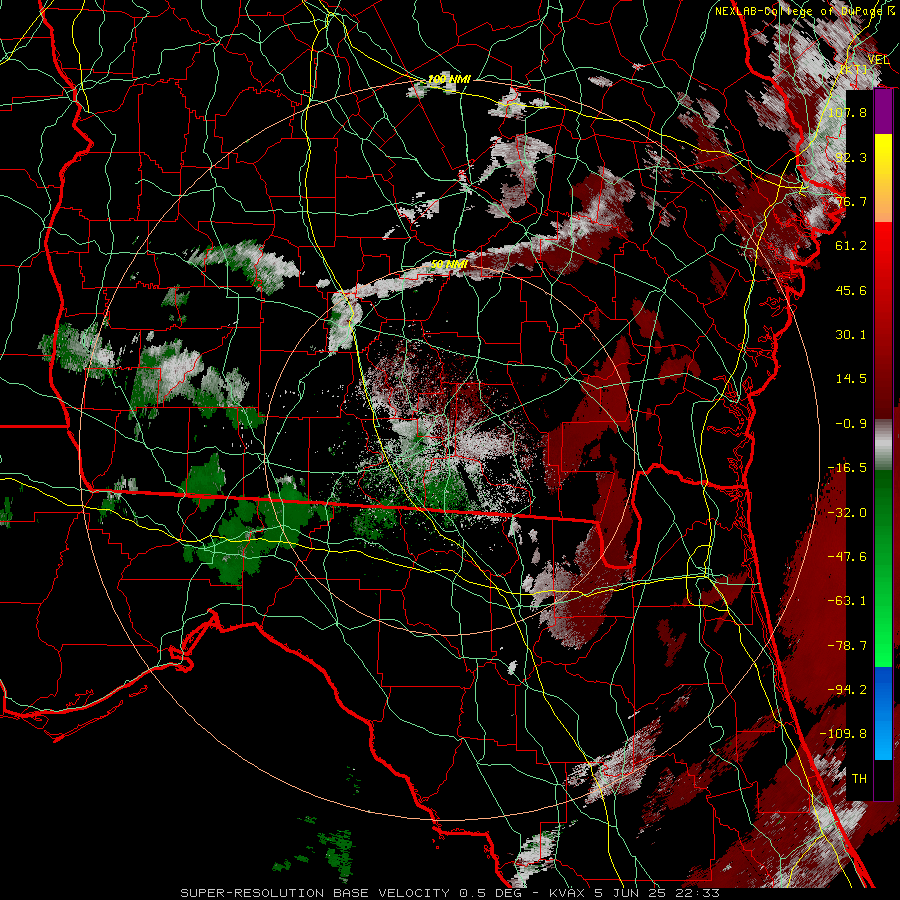Click the -78.7 legend value
900x900 pixels.
point(847,646)
